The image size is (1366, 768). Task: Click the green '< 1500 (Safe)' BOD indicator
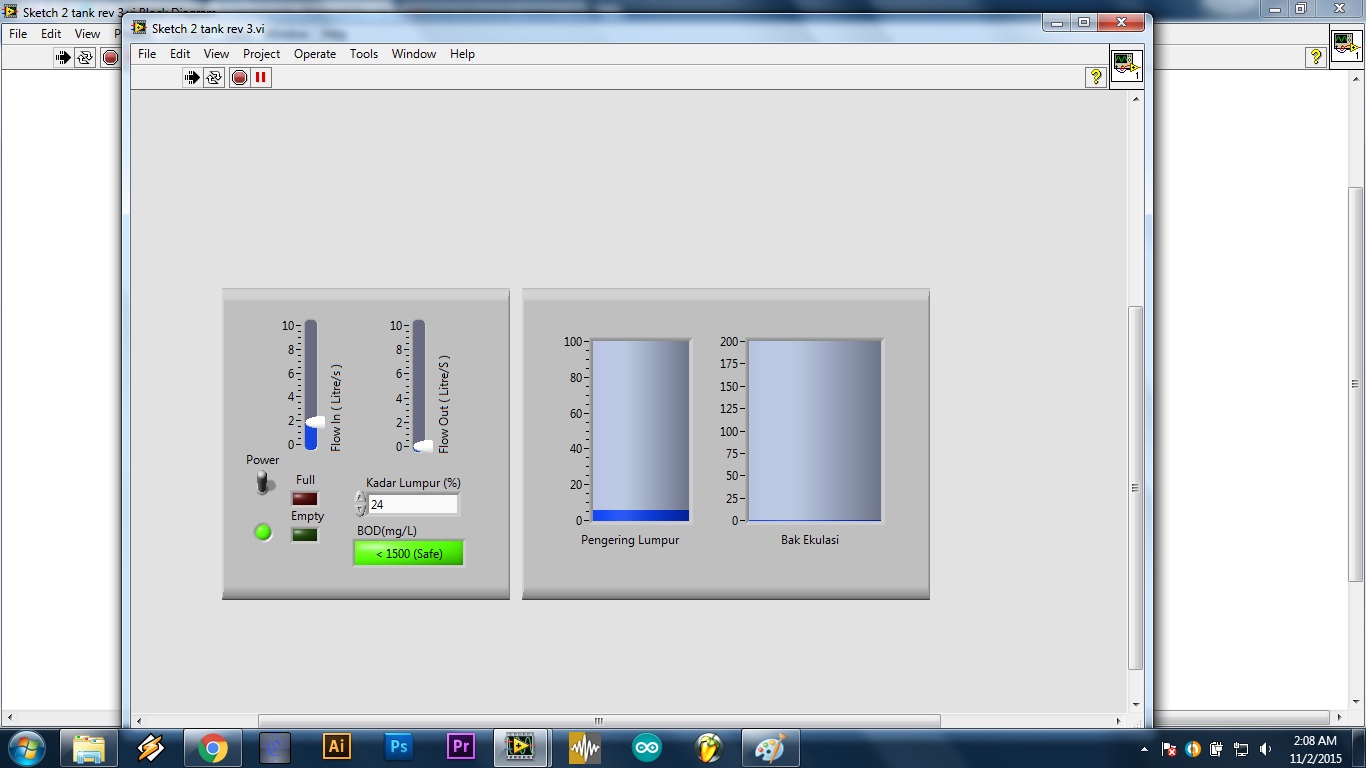coord(408,553)
